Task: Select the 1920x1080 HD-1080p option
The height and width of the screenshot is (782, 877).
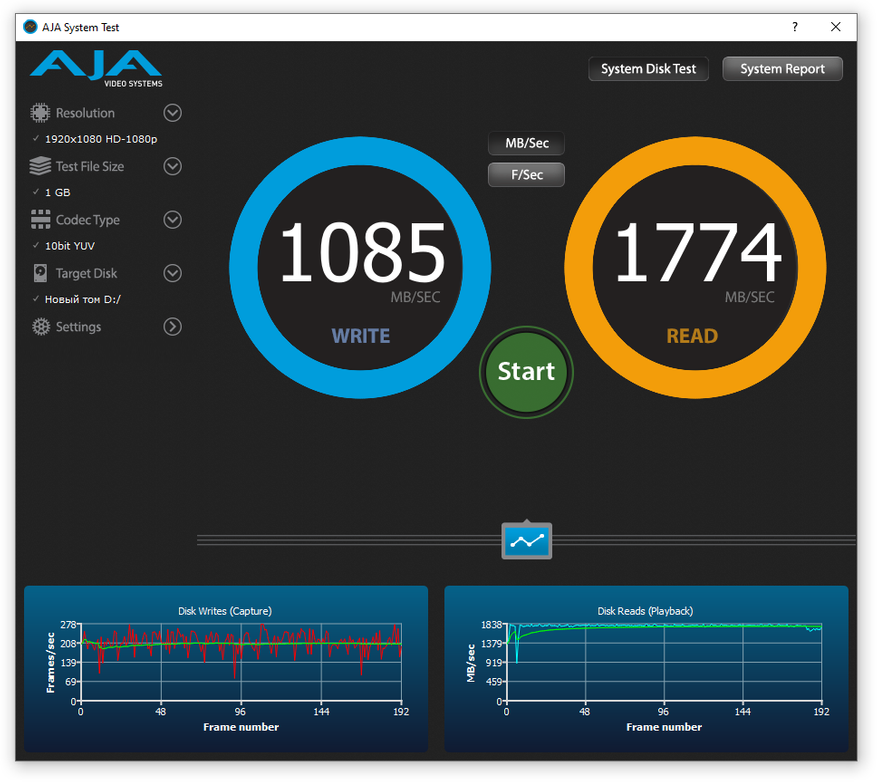Action: 100,139
